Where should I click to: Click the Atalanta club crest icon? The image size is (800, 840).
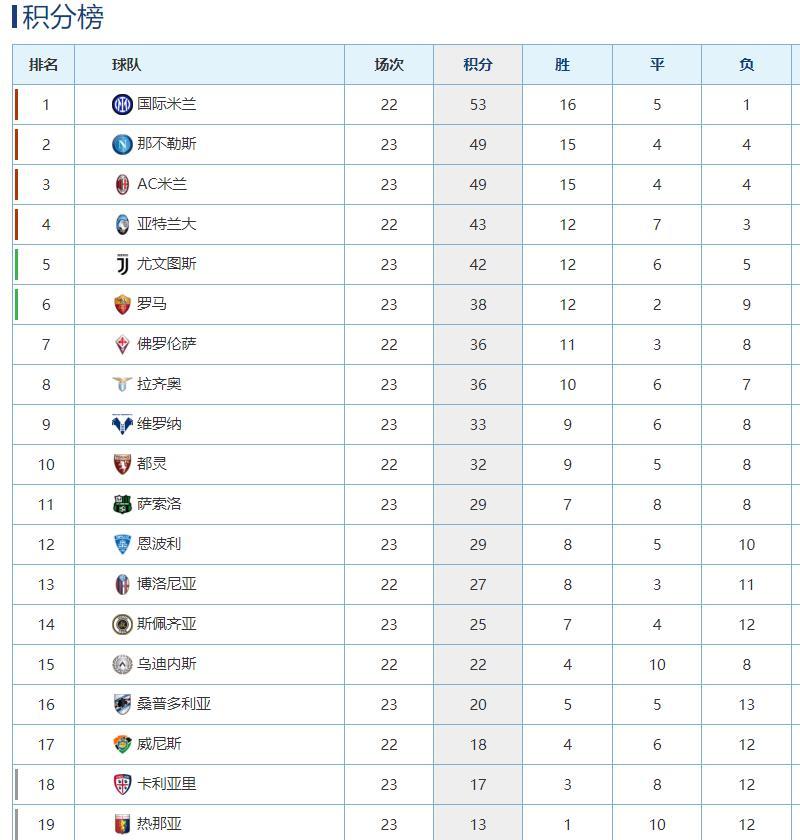click(122, 224)
